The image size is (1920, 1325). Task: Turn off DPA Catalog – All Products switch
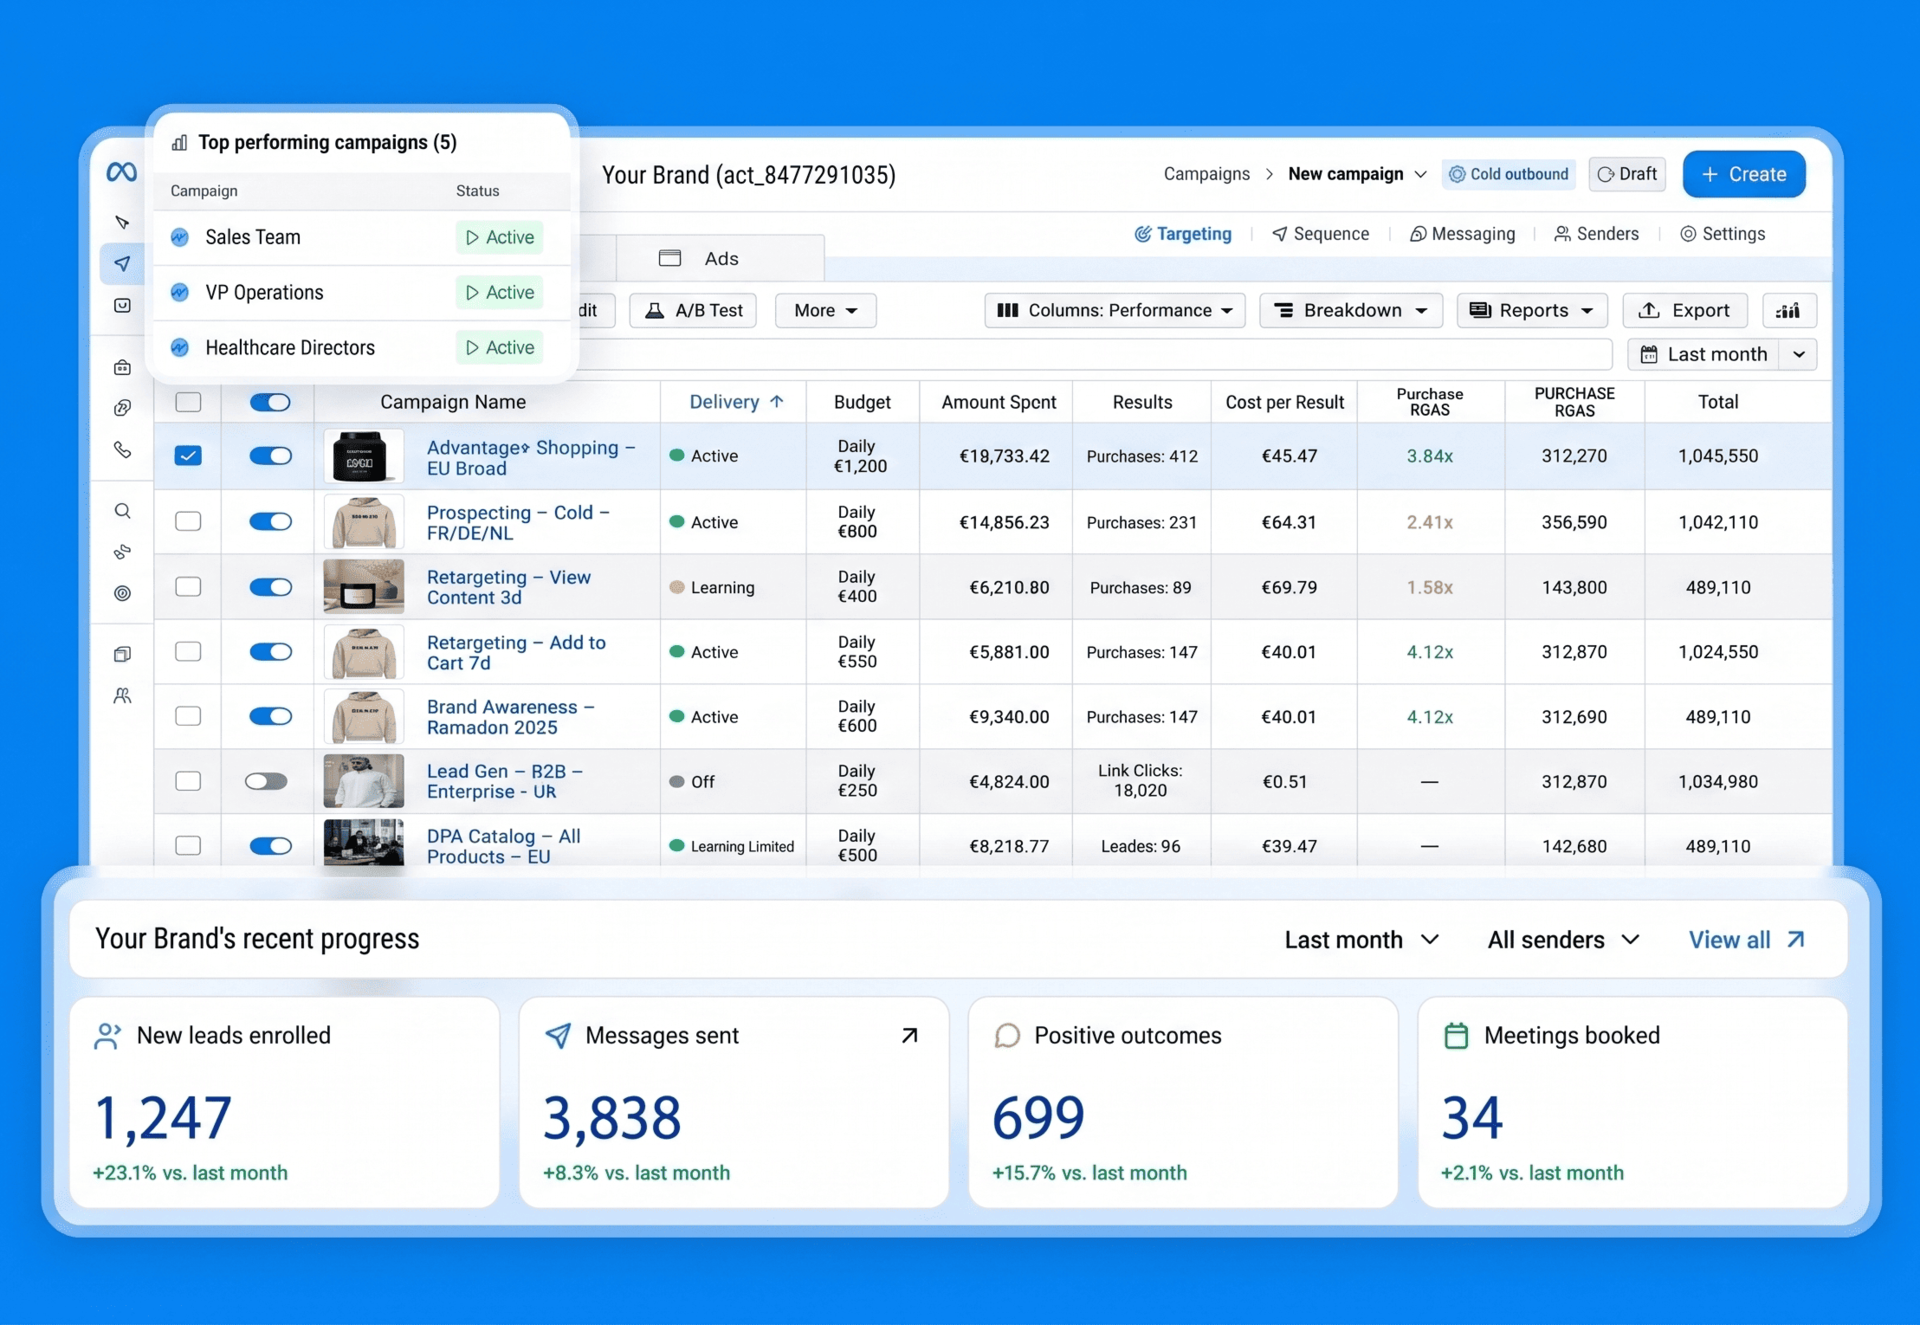[270, 846]
